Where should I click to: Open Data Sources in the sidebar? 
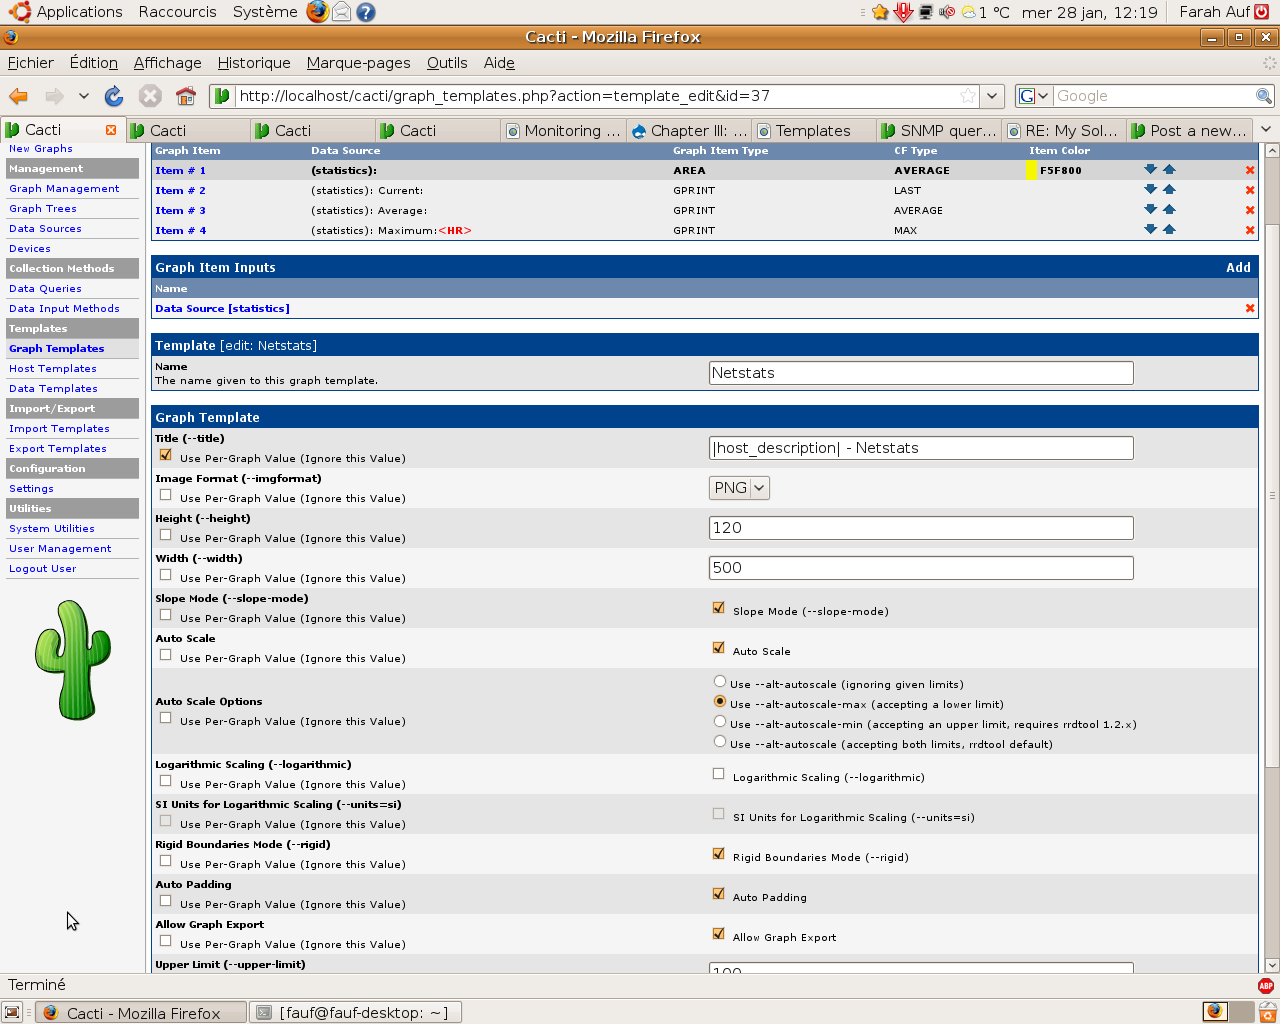pyautogui.click(x=45, y=229)
